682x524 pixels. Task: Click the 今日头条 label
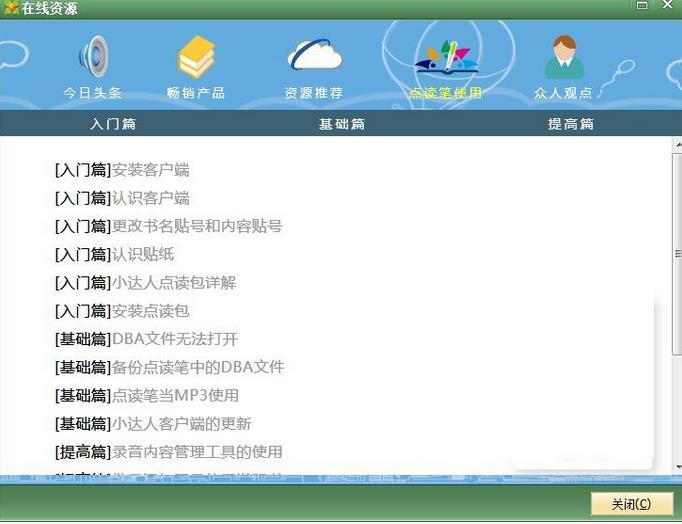click(93, 93)
